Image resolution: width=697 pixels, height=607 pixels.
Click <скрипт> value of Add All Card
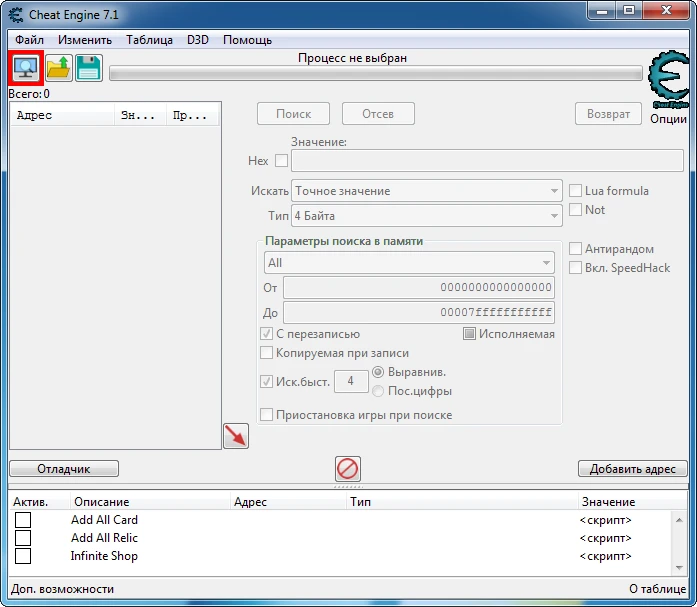tap(605, 520)
